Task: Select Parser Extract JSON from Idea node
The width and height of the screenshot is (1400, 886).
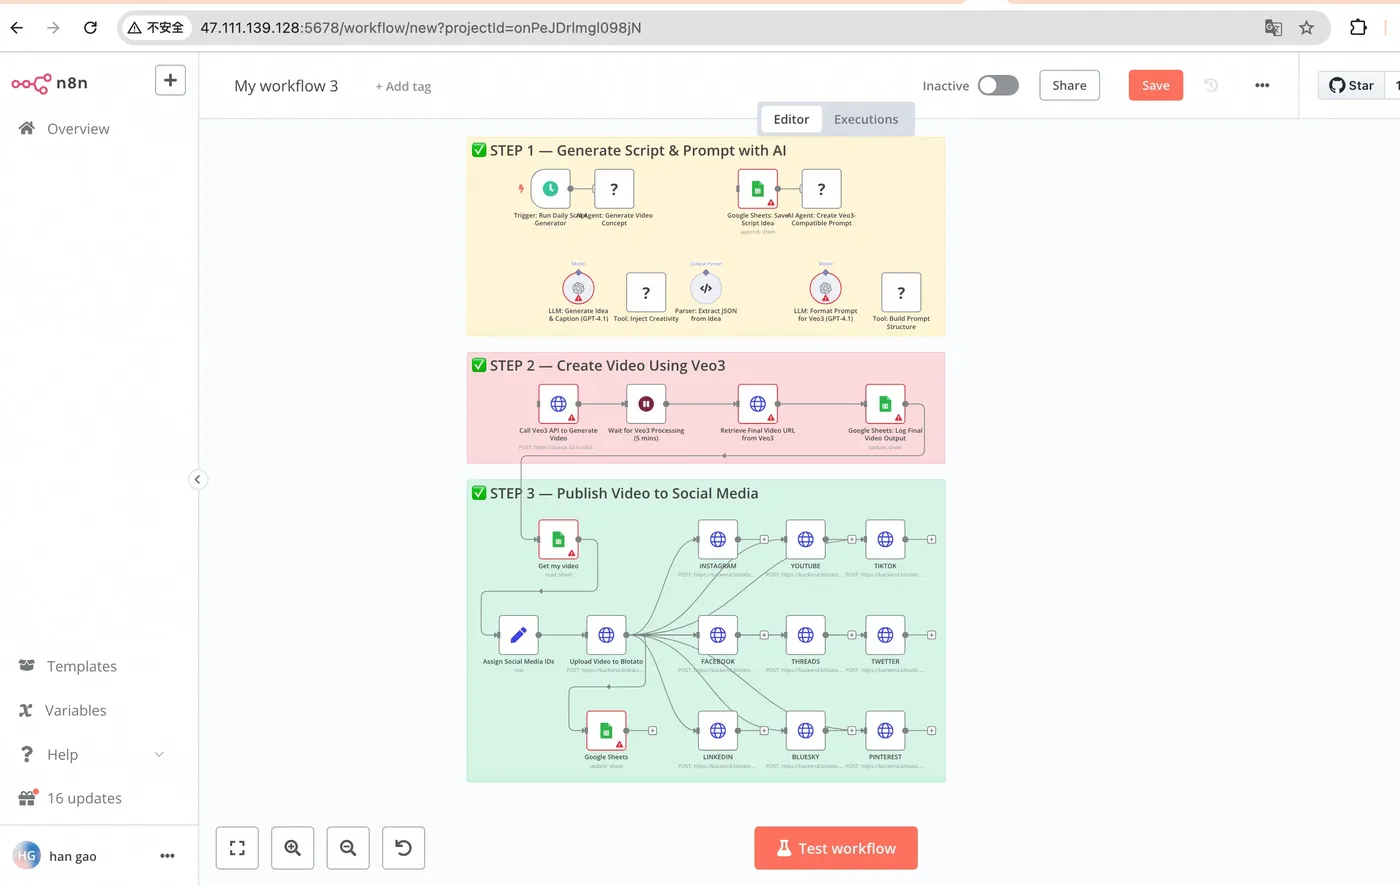Action: [x=706, y=288]
